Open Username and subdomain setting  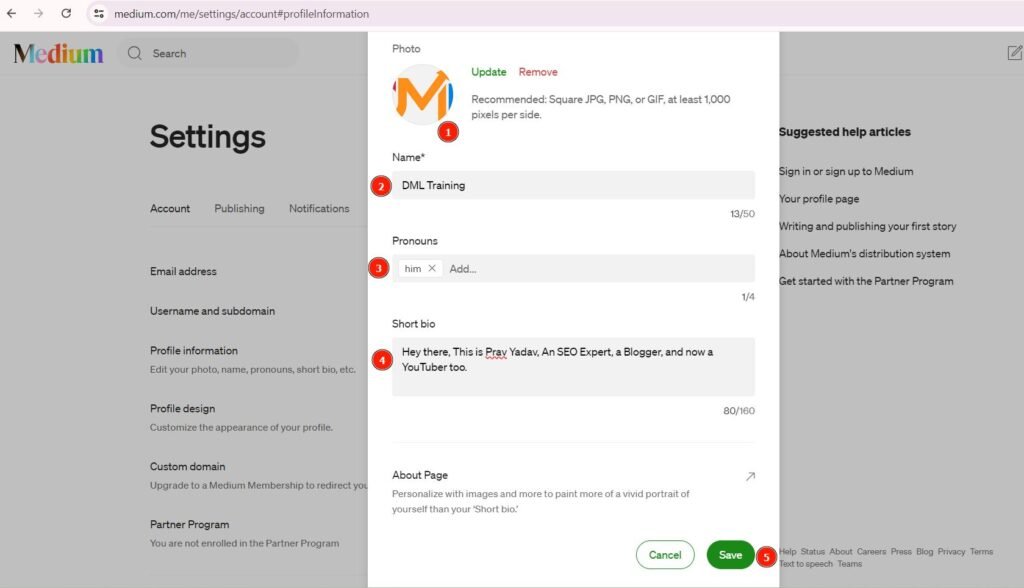pos(212,311)
